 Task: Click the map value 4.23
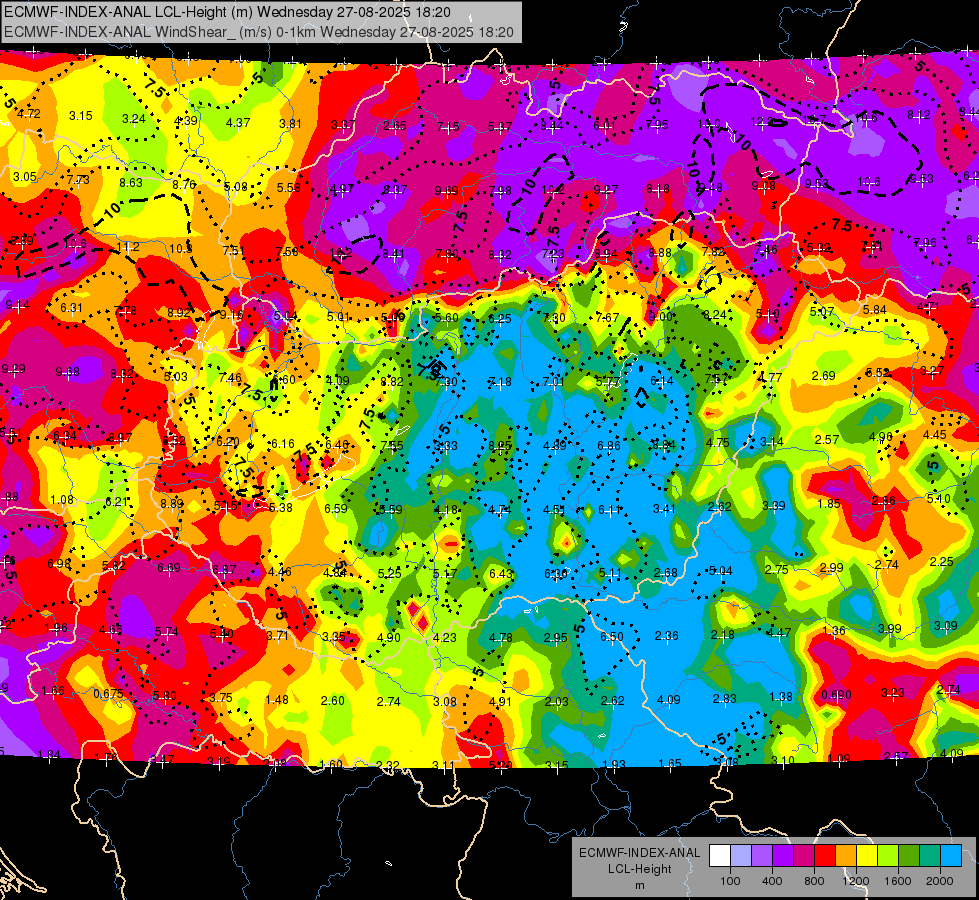[445, 638]
